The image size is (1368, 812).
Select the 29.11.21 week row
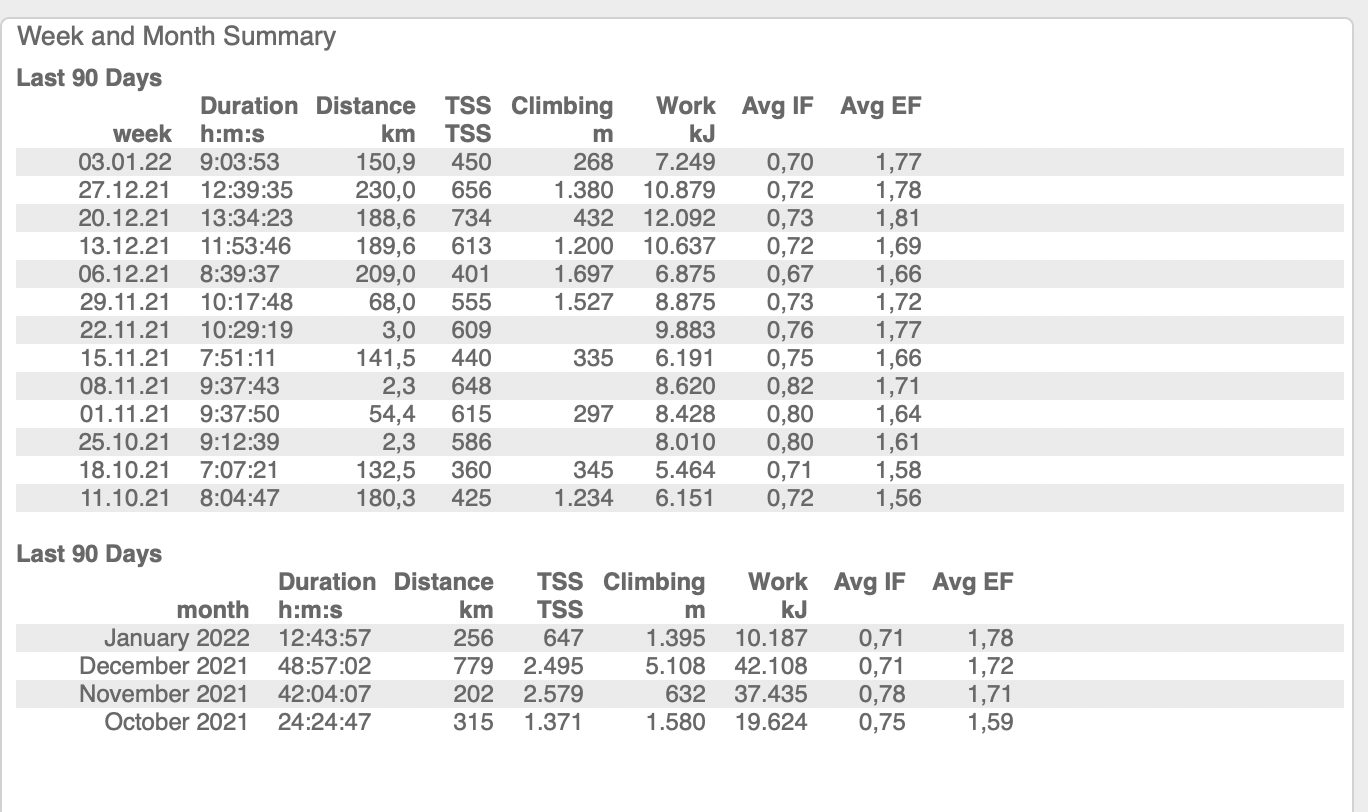coord(126,302)
